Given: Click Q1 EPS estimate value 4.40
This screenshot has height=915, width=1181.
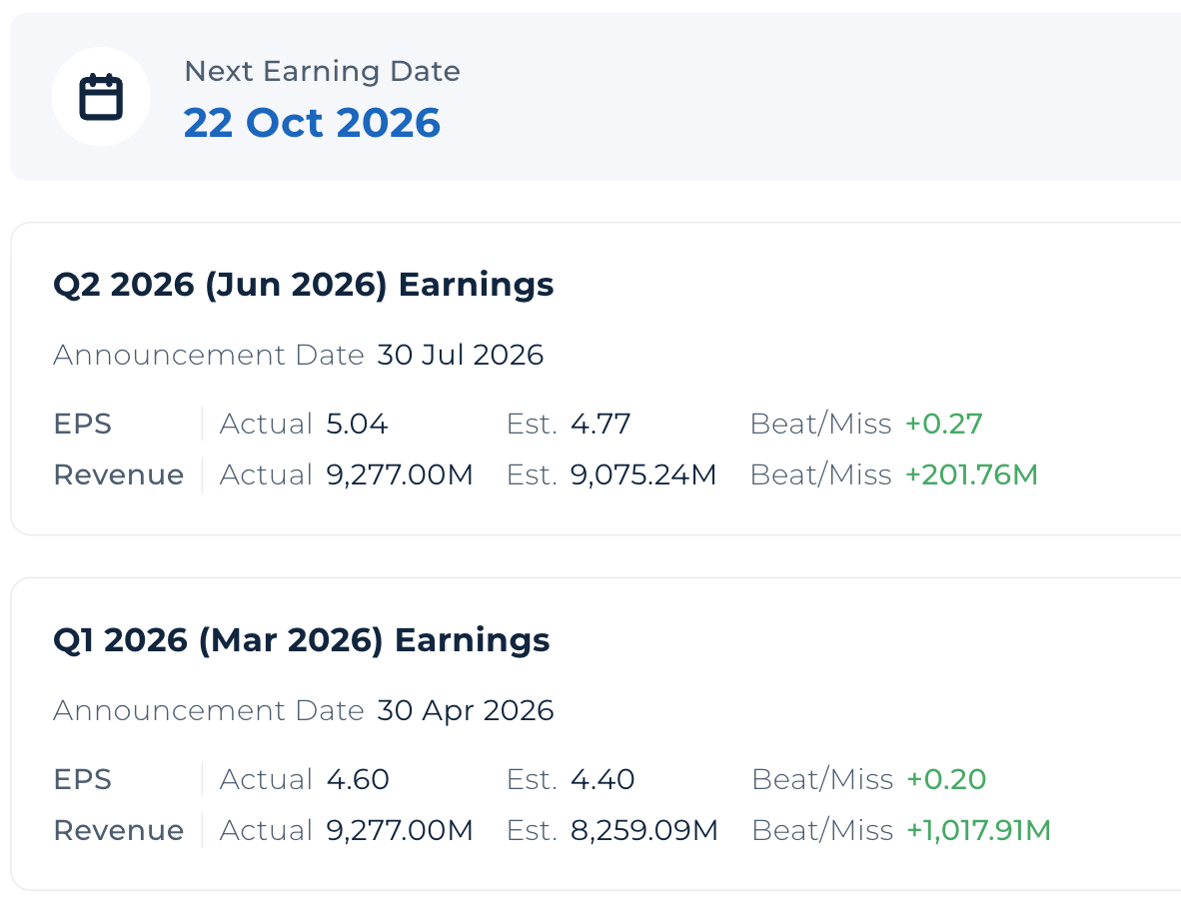Looking at the screenshot, I should click(603, 779).
